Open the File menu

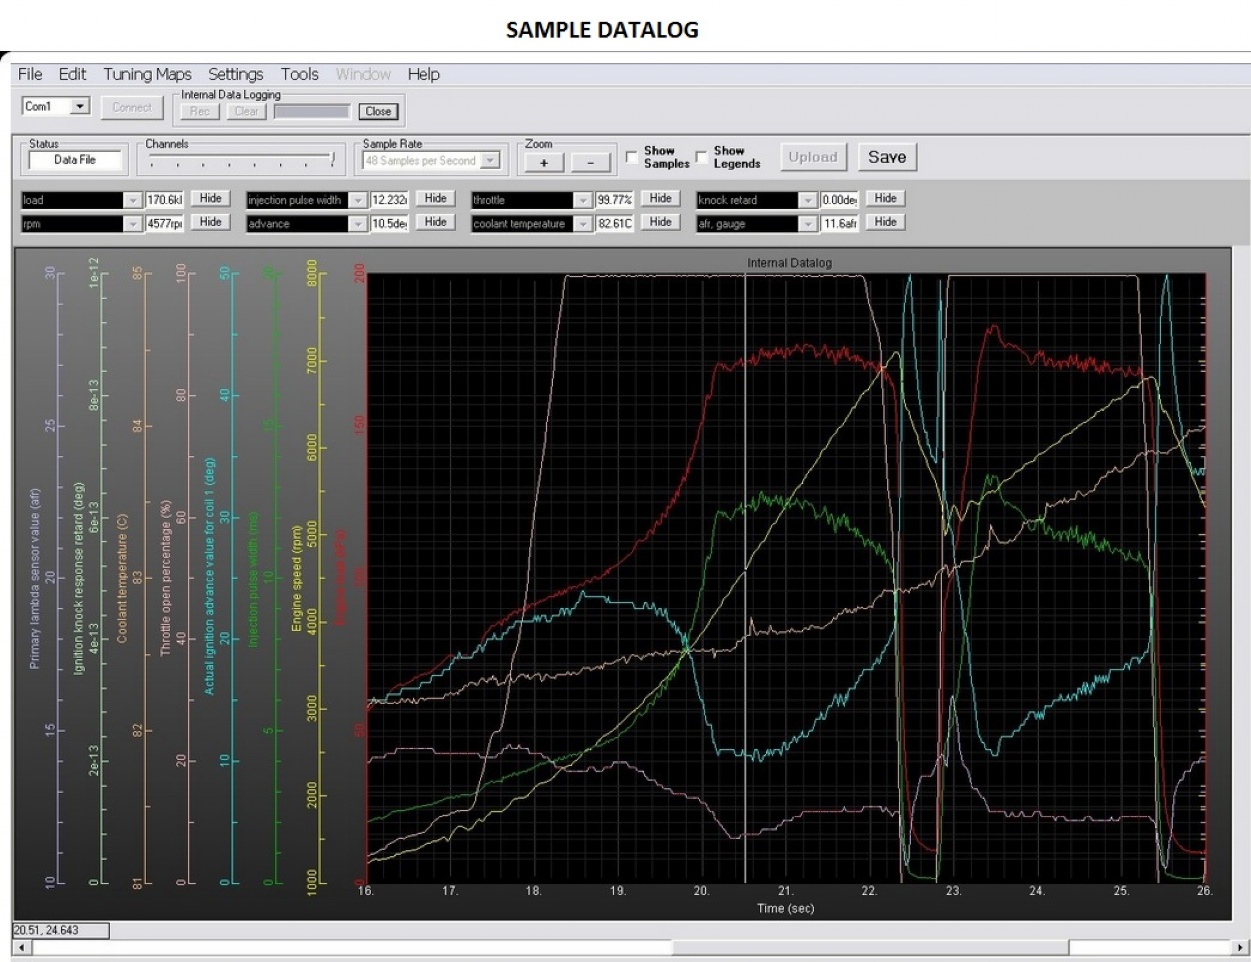(x=30, y=74)
